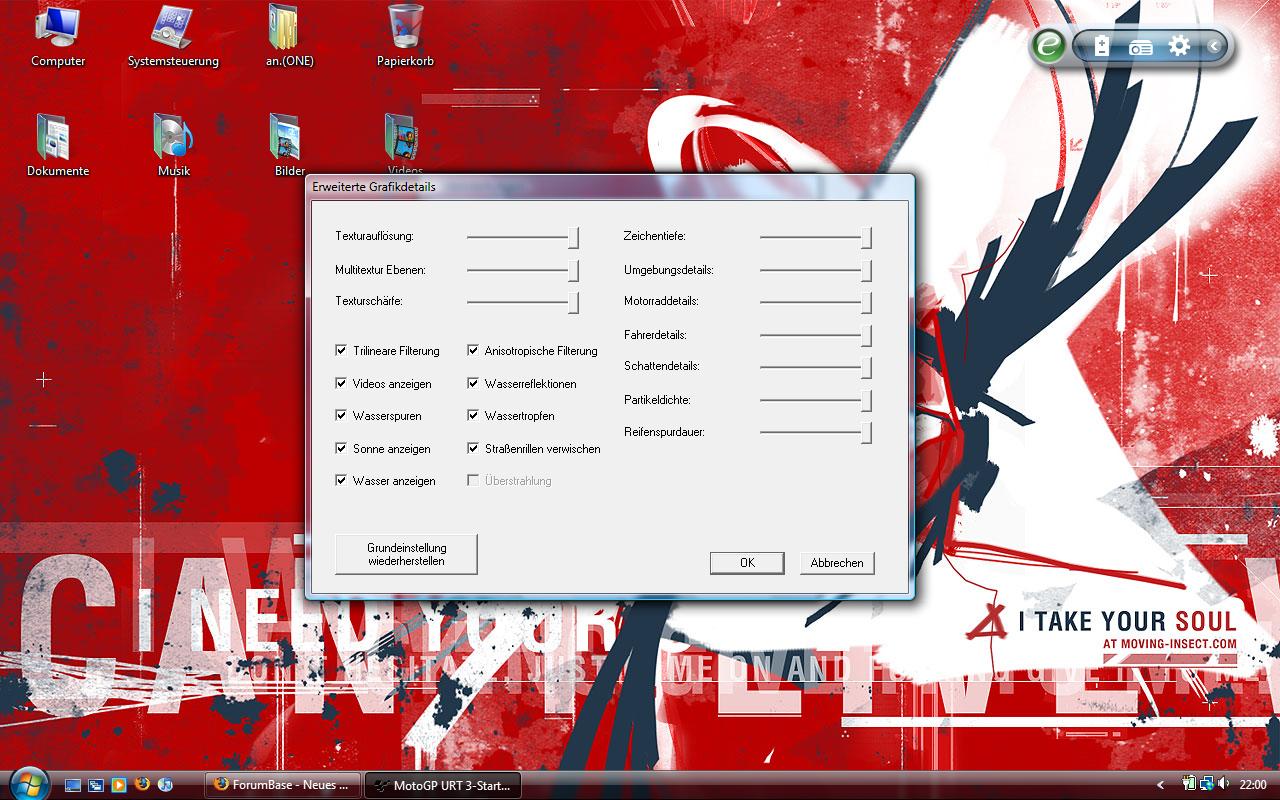Viewport: 1280px width, 800px height.
Task: Select the Musik folder on desktop
Action: pyautogui.click(x=173, y=146)
